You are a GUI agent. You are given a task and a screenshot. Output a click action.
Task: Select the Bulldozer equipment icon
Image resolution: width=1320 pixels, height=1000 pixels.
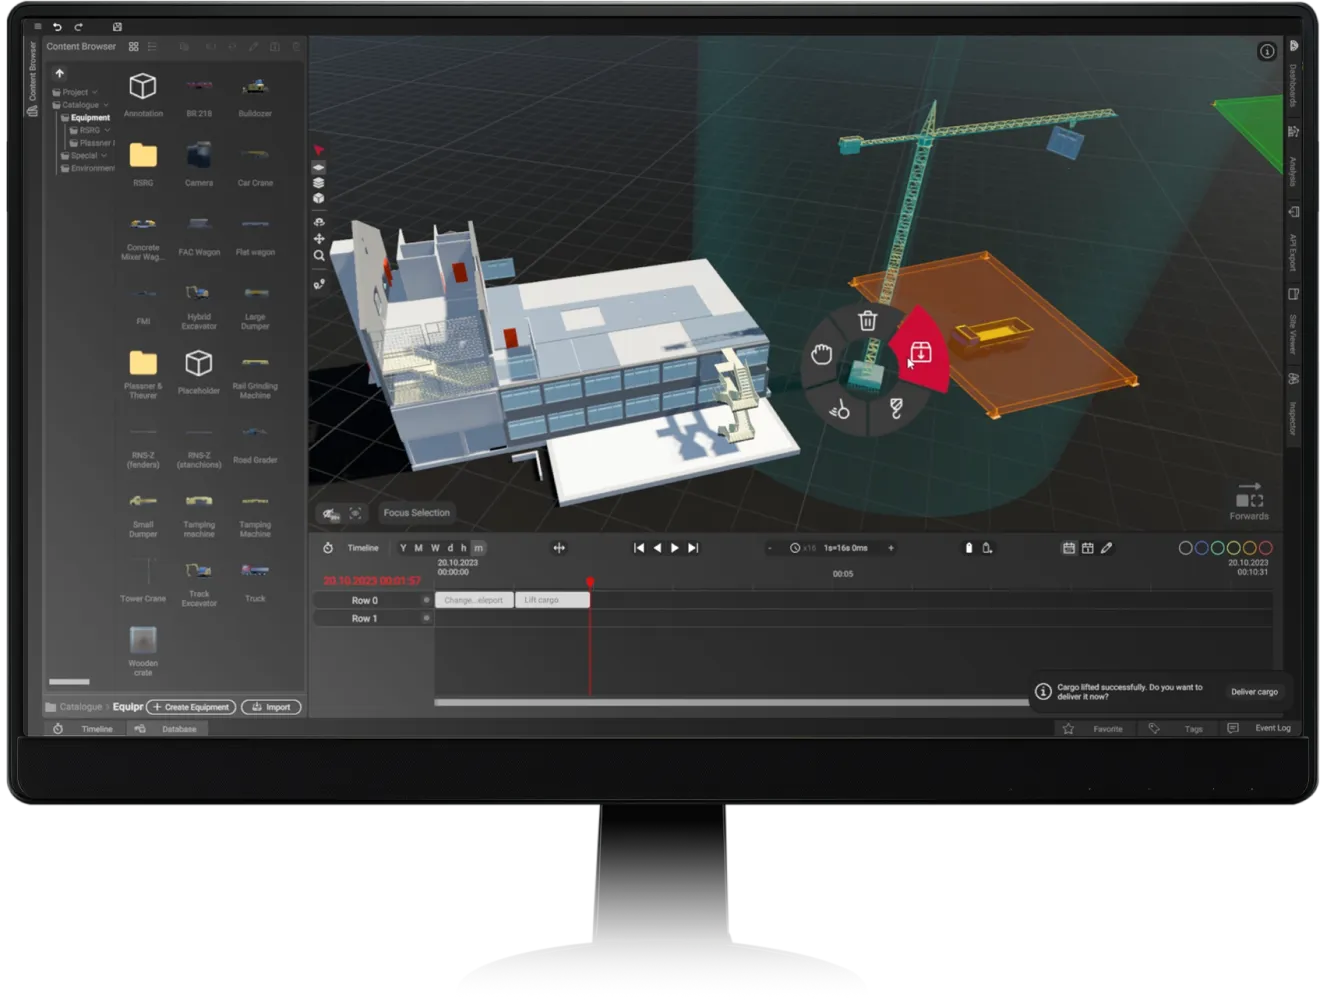point(255,85)
